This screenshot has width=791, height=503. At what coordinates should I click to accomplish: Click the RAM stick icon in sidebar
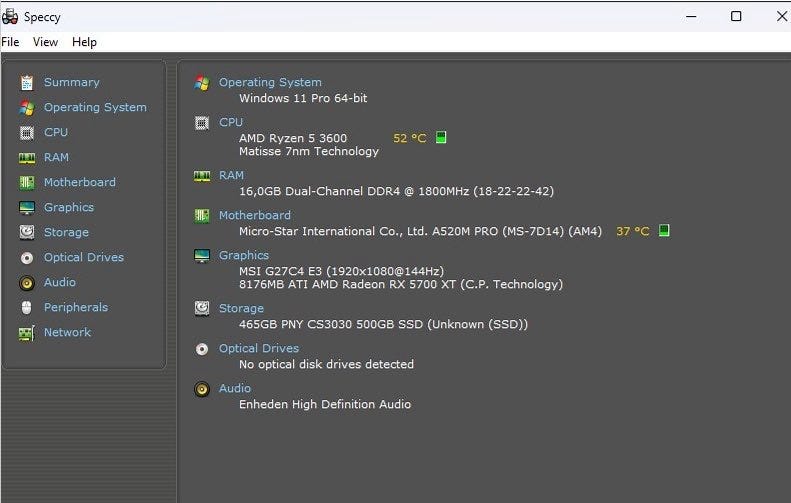pos(27,158)
